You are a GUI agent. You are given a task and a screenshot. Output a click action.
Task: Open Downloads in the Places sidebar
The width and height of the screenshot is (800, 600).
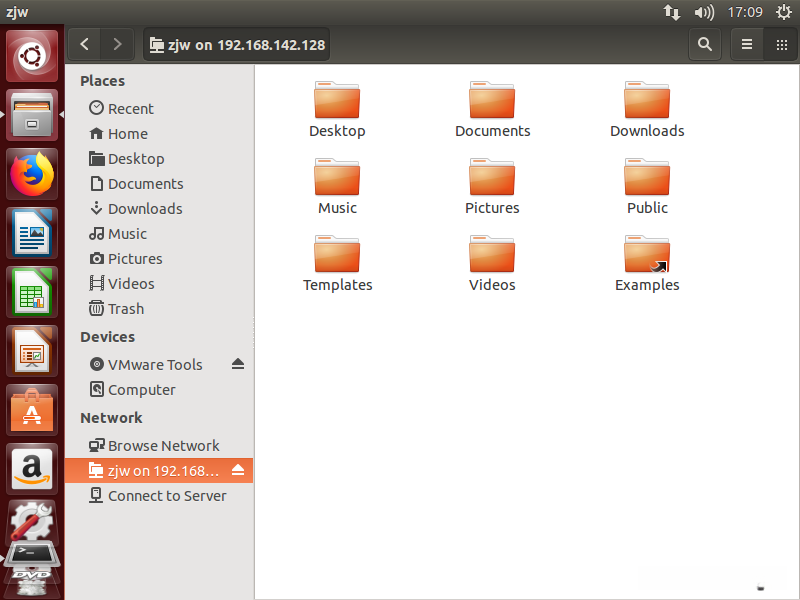(159, 209)
